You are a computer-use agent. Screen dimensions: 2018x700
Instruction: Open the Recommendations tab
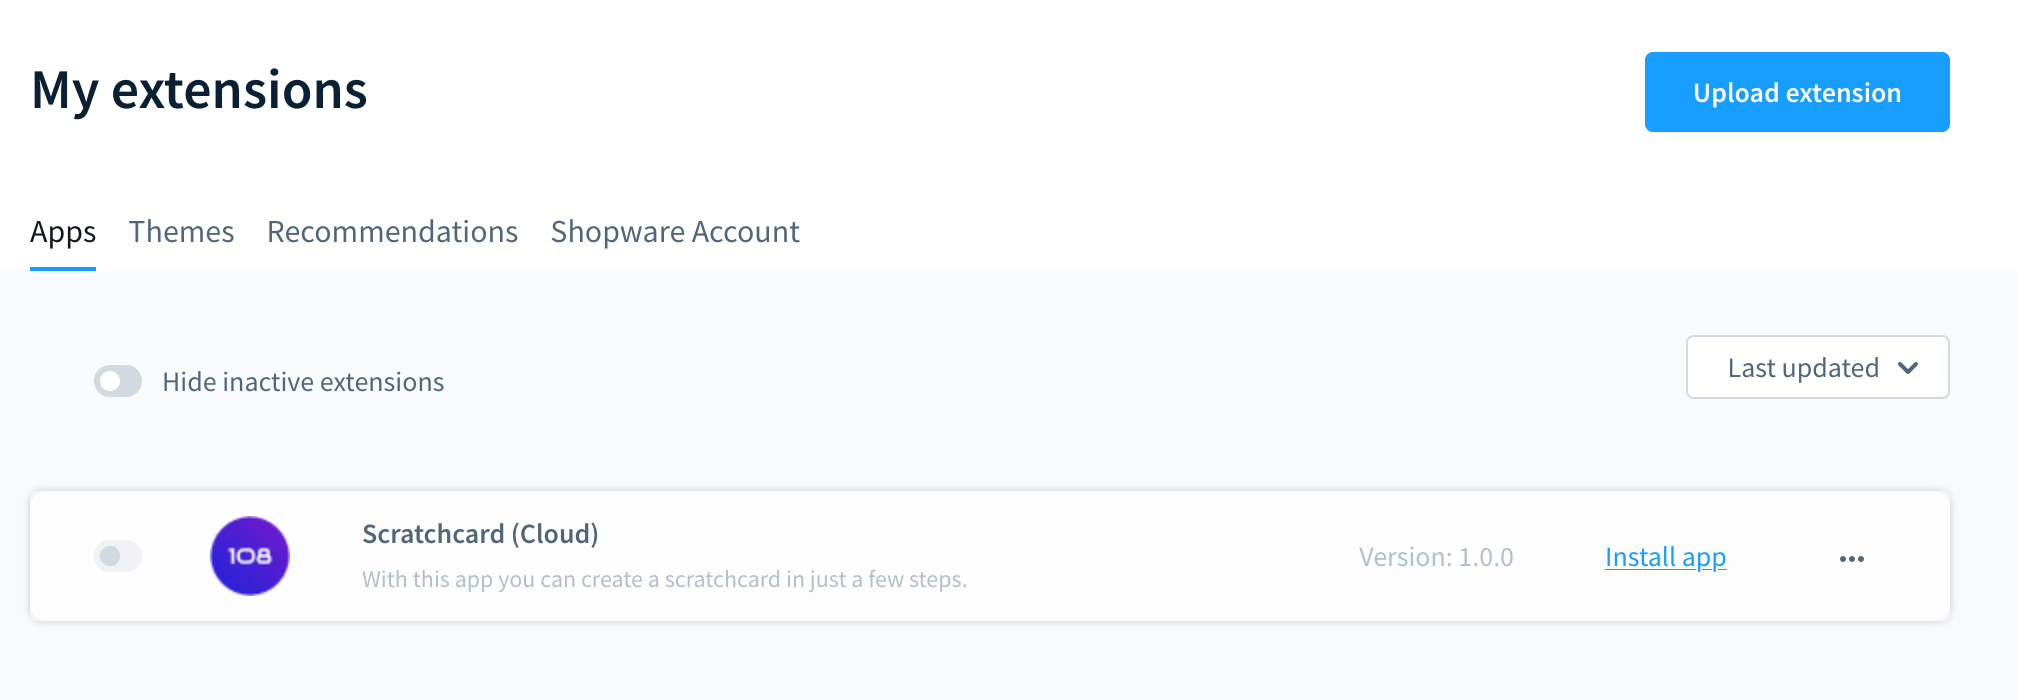click(392, 232)
